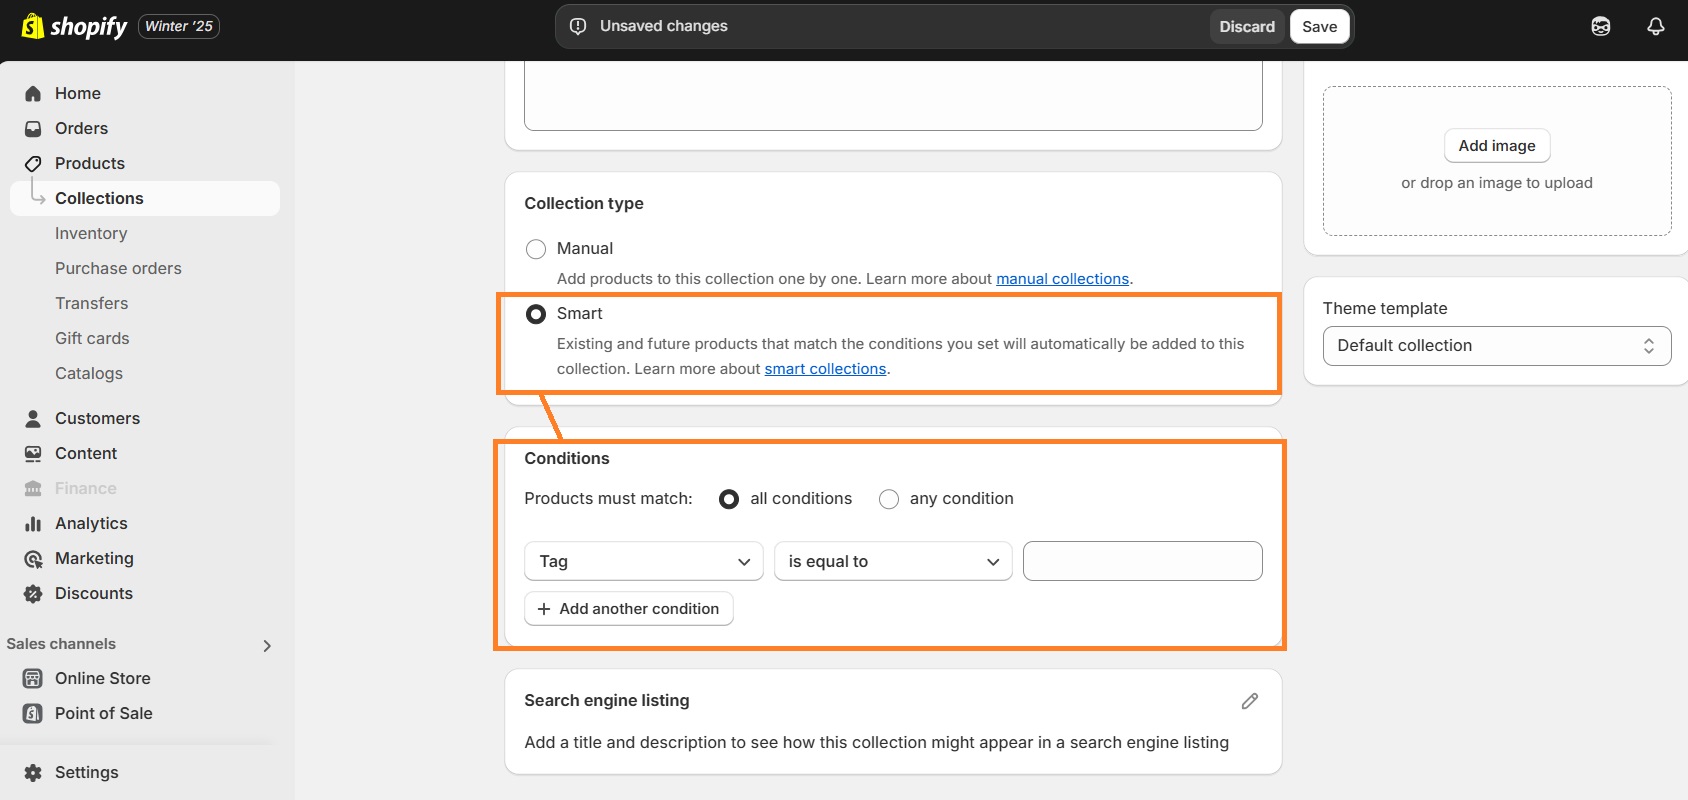The image size is (1688, 800).
Task: Click the plus icon in Add another condition
Action: (x=544, y=609)
